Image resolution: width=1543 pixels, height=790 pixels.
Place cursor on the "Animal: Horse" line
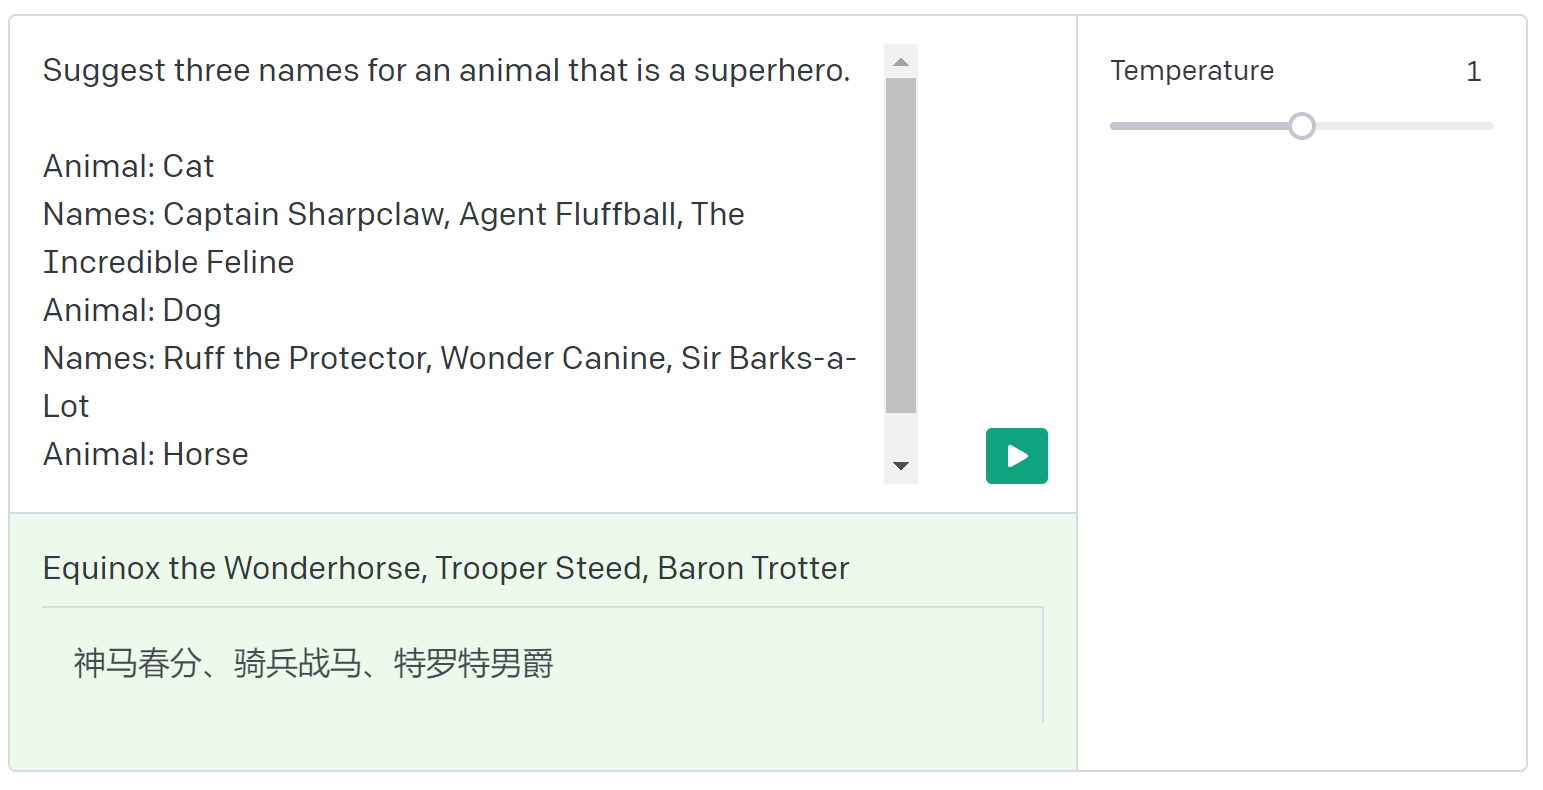click(146, 454)
